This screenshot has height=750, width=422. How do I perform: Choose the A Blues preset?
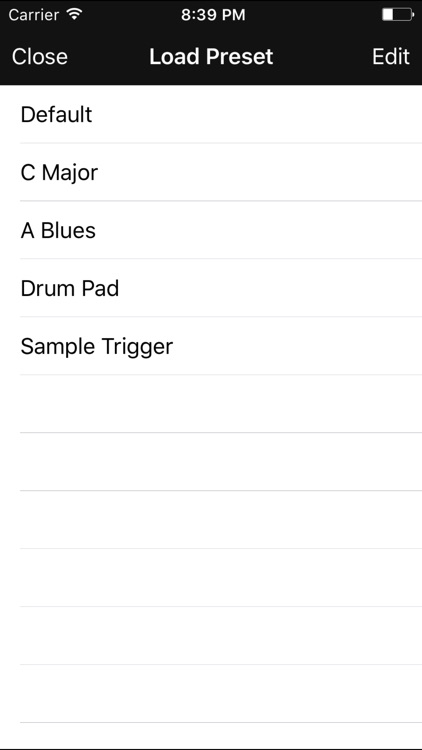(x=211, y=230)
